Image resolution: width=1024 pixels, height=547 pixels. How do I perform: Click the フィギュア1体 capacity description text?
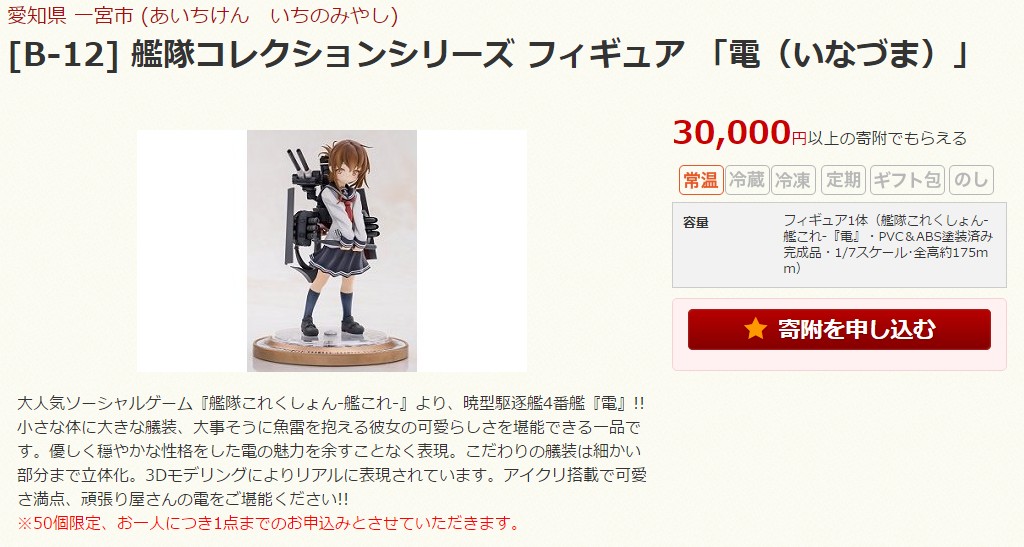pos(888,244)
